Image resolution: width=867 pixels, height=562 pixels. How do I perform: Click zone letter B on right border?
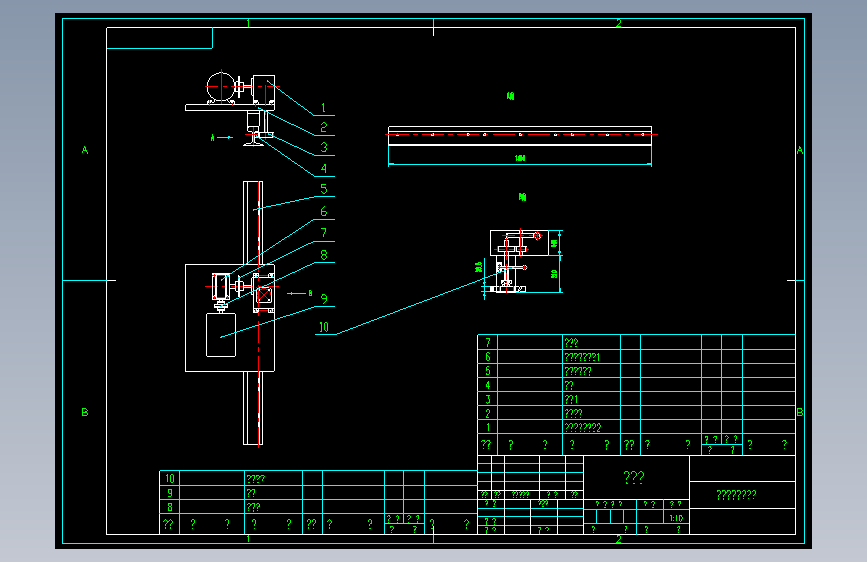(x=800, y=412)
